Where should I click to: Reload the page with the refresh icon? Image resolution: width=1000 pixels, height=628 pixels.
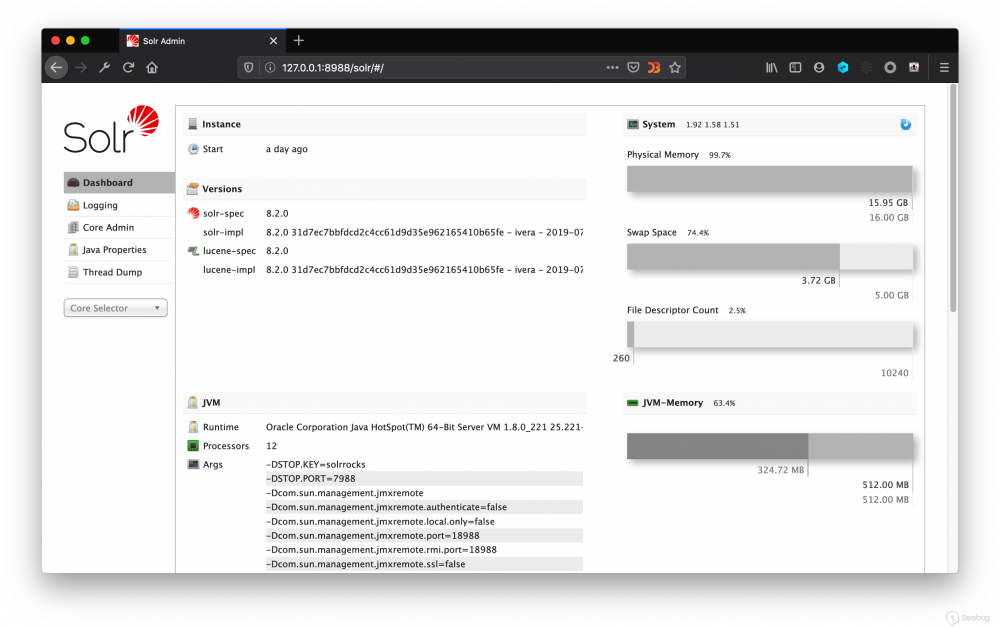(129, 67)
